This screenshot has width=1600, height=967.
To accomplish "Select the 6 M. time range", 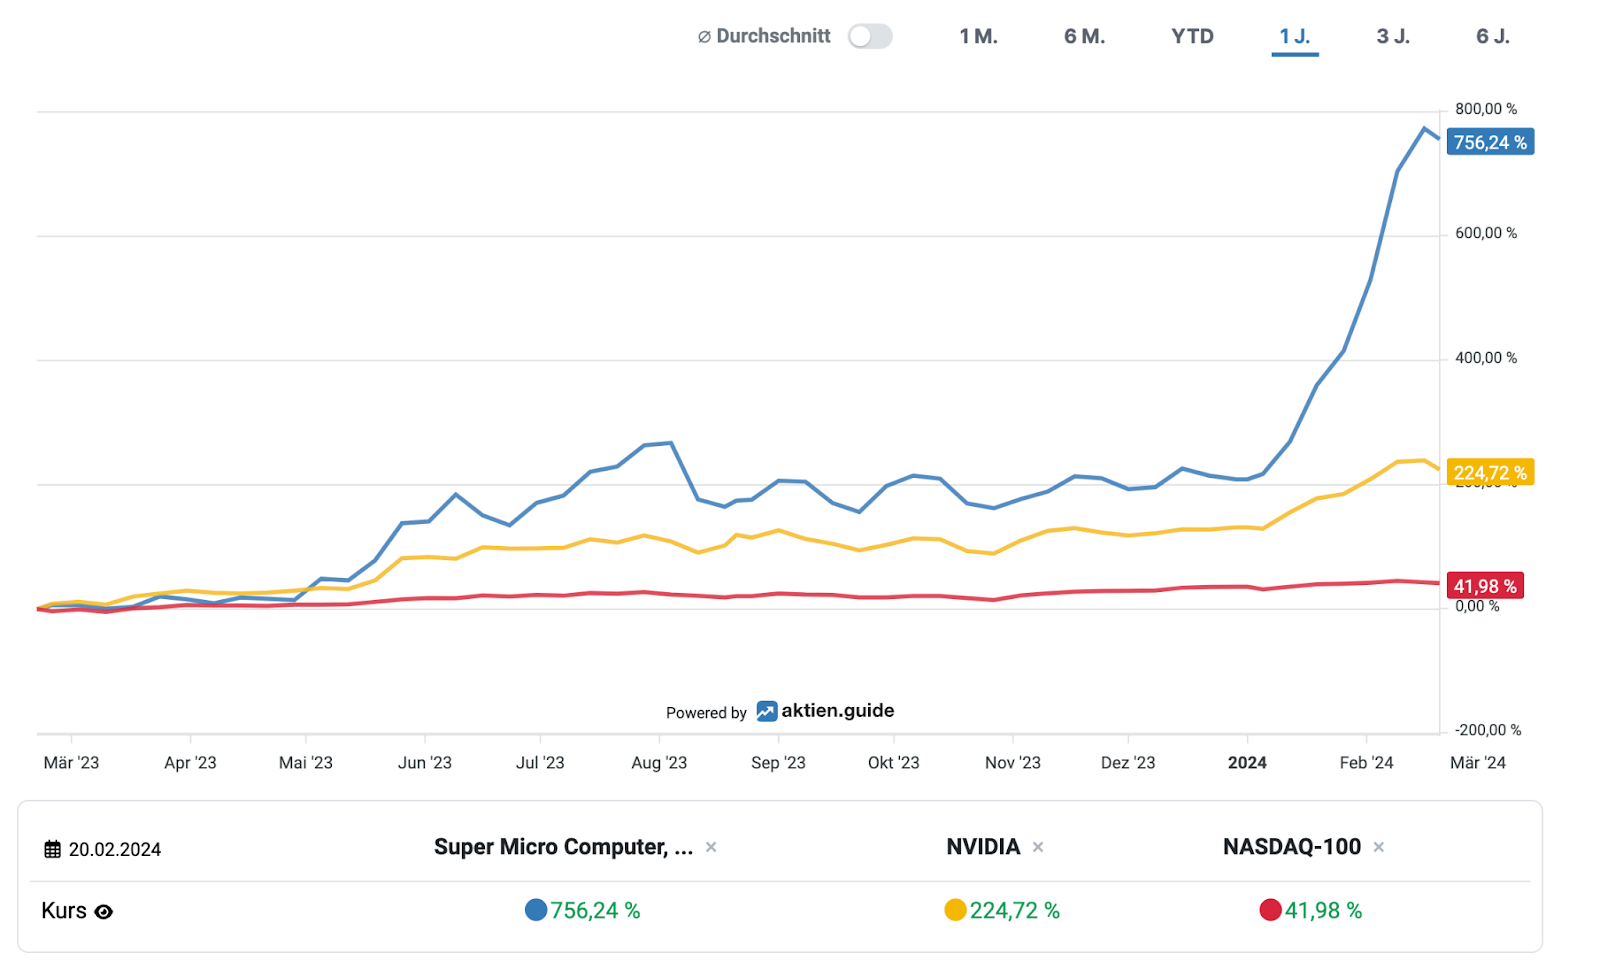I will [1084, 37].
